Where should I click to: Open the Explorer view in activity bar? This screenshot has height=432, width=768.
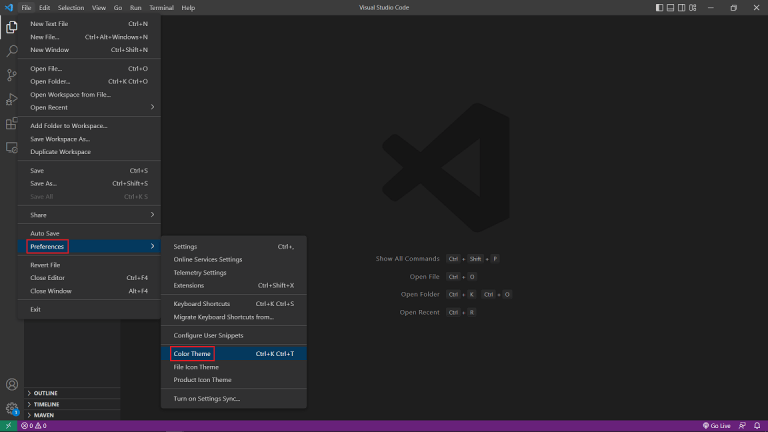(12, 27)
